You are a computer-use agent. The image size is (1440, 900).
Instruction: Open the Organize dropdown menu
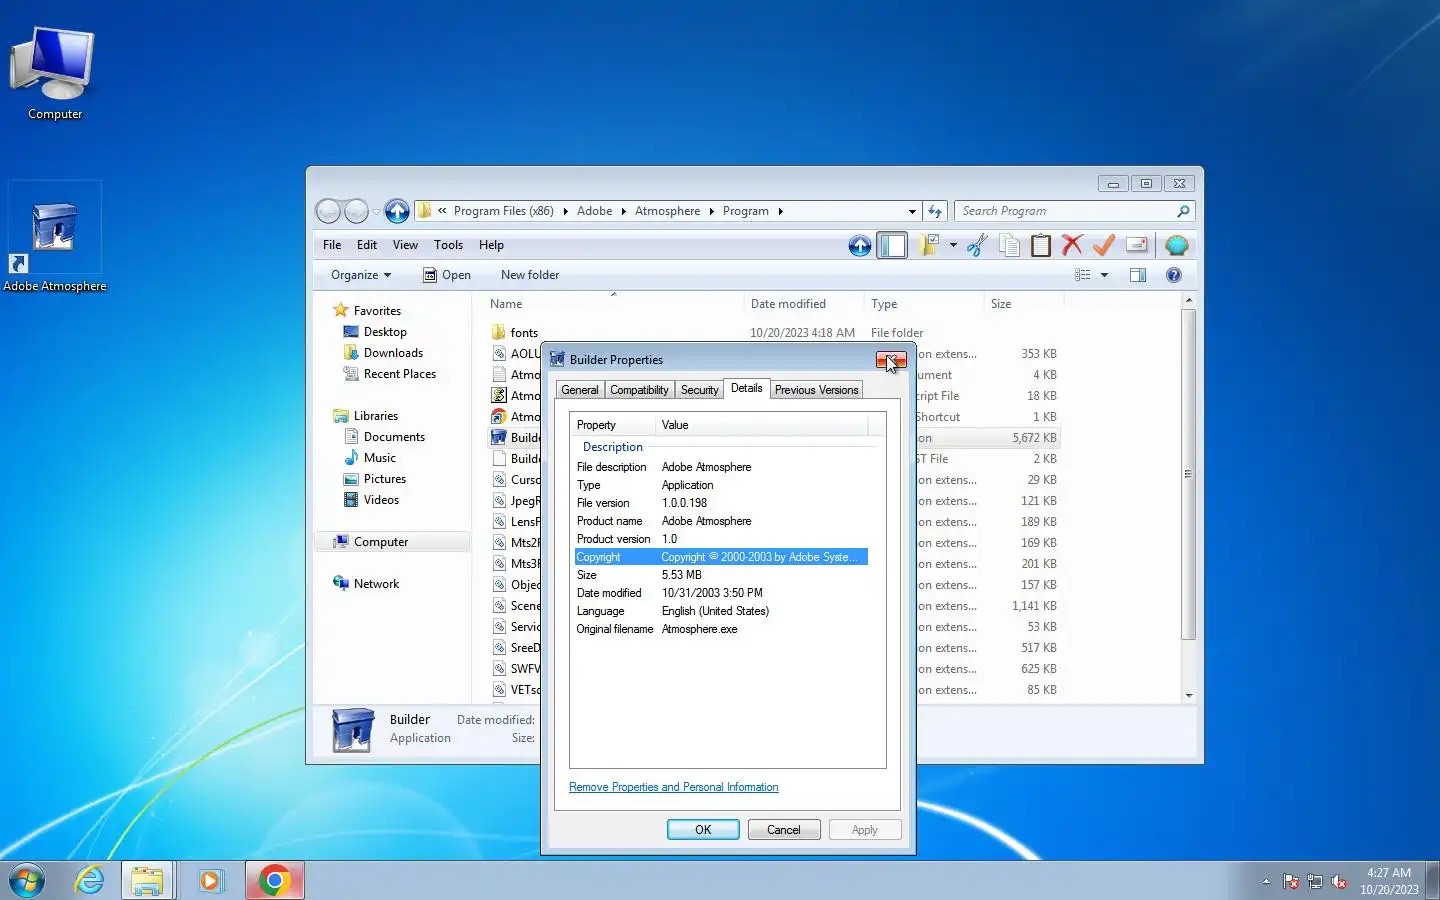pos(361,275)
